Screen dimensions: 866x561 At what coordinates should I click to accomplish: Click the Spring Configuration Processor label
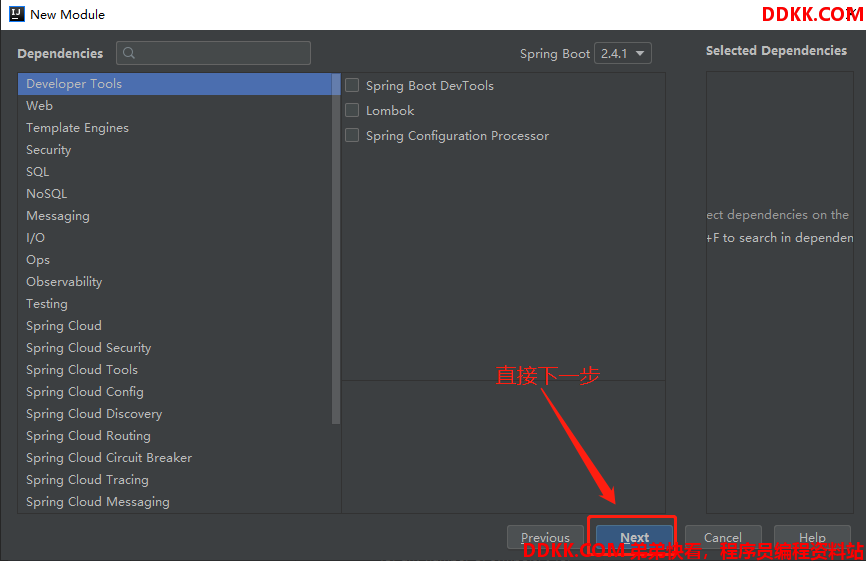457,136
